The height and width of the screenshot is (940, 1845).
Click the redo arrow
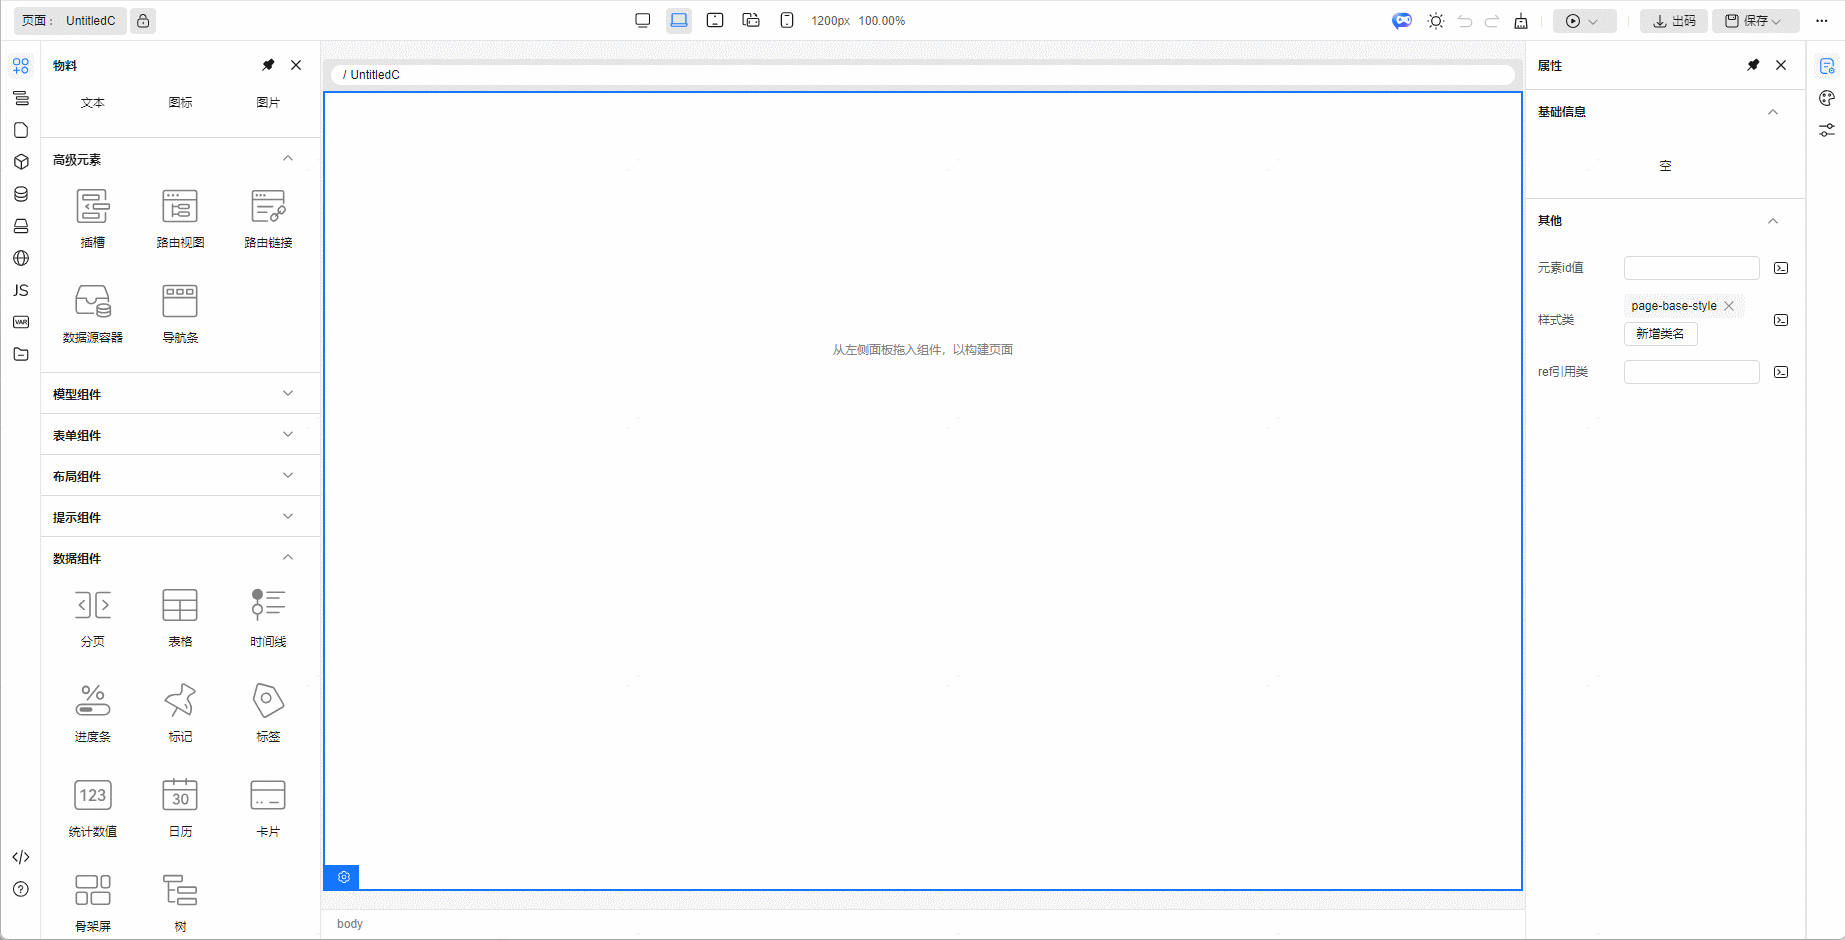1492,21
